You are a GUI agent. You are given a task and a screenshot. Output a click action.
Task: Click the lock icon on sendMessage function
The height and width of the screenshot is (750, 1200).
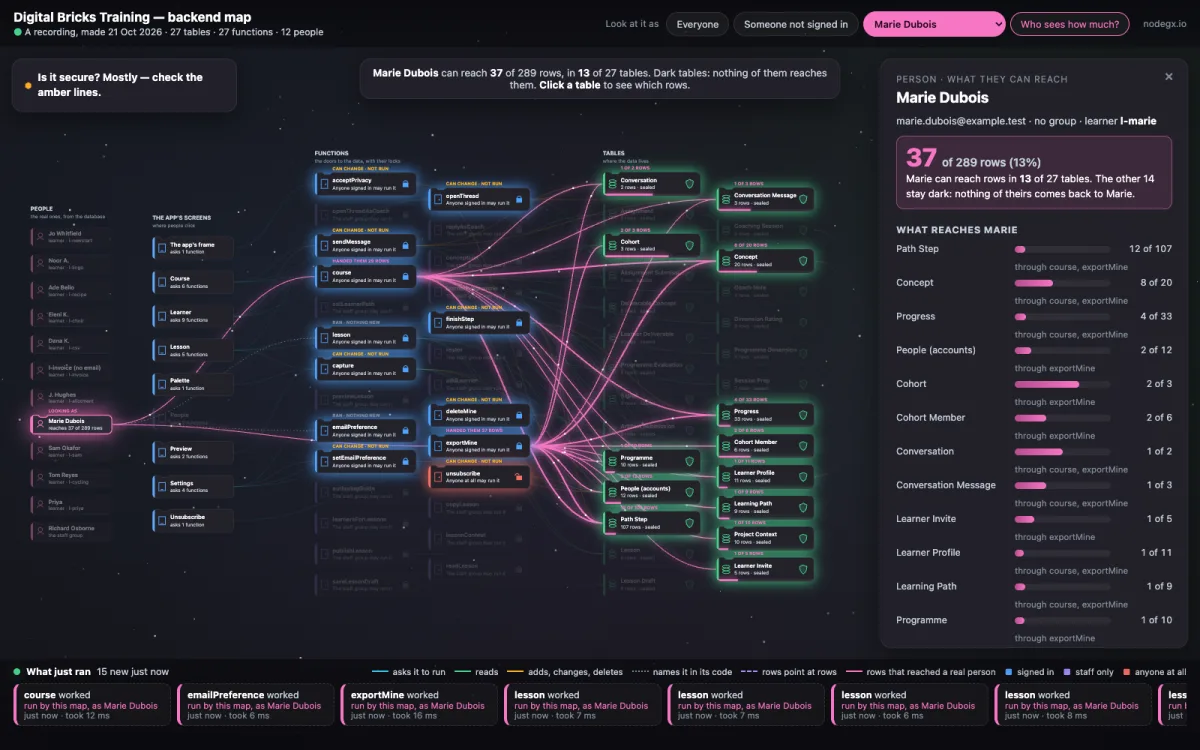405,245
